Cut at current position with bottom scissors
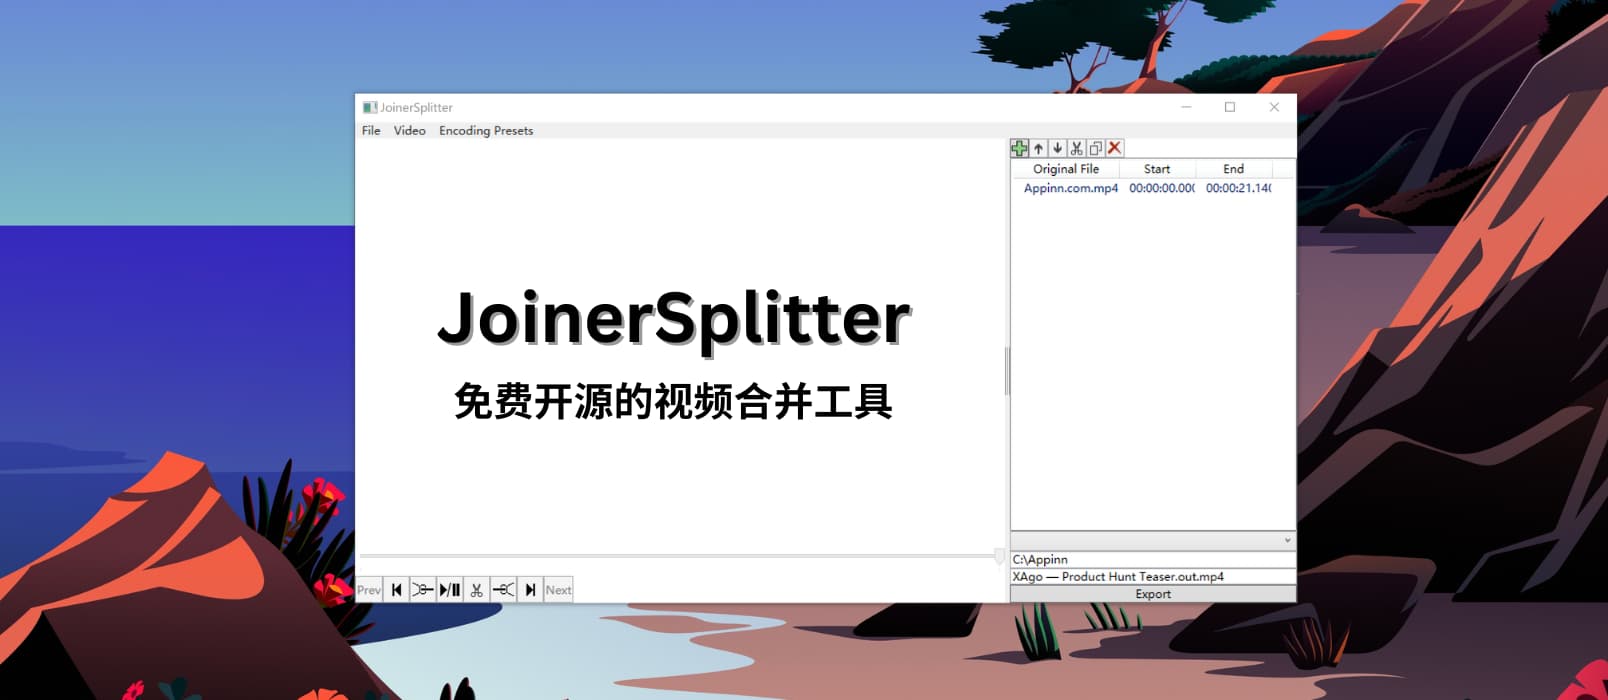The width and height of the screenshot is (1608, 700). click(476, 590)
